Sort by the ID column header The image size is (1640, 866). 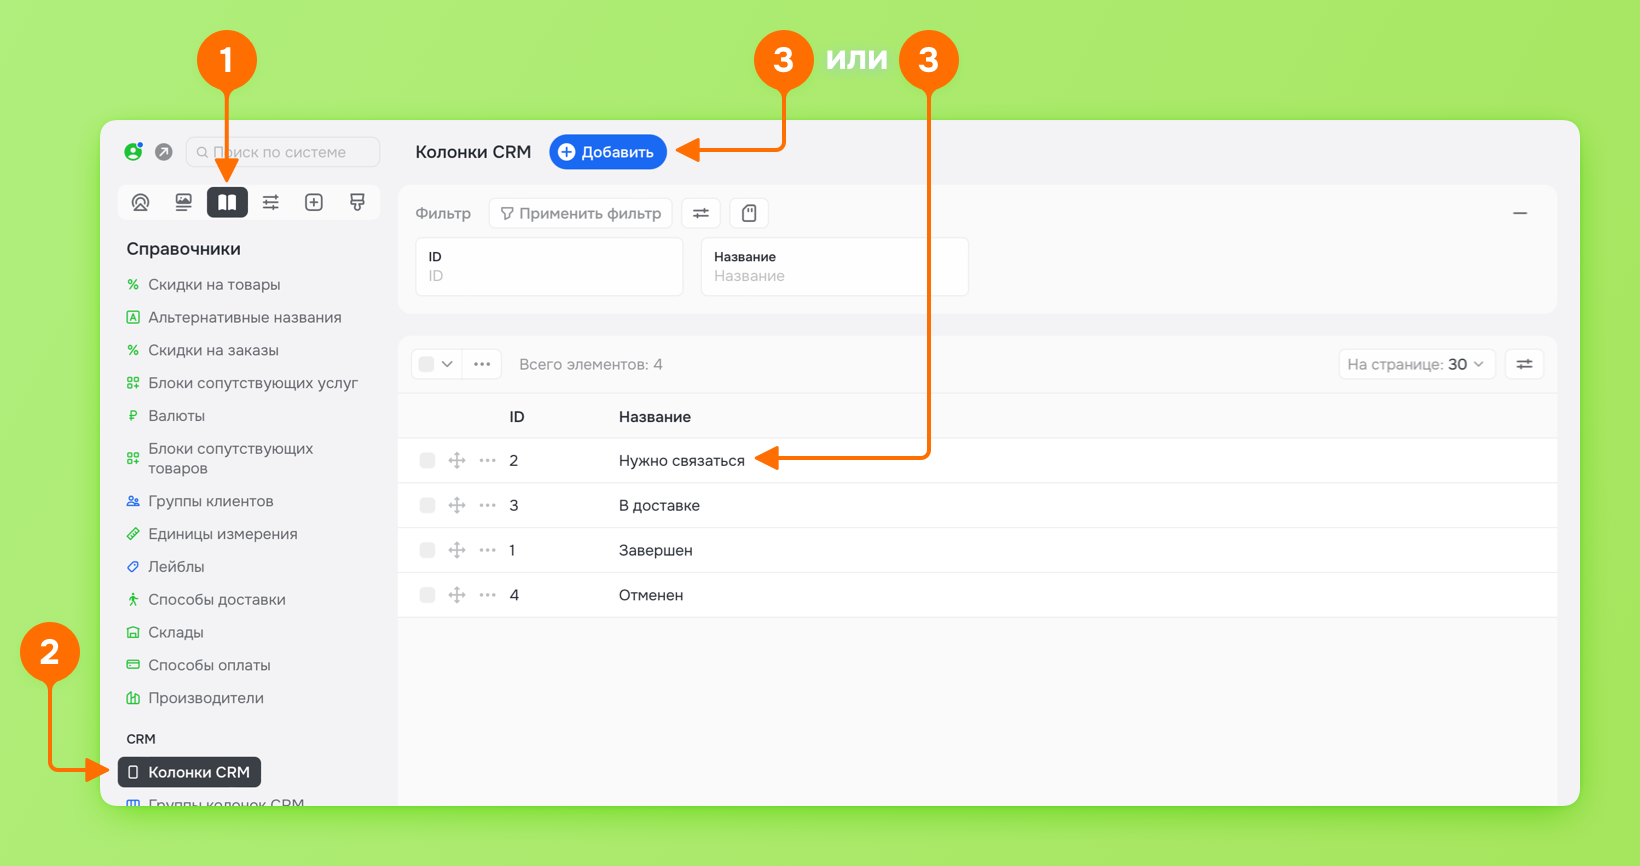tap(517, 417)
